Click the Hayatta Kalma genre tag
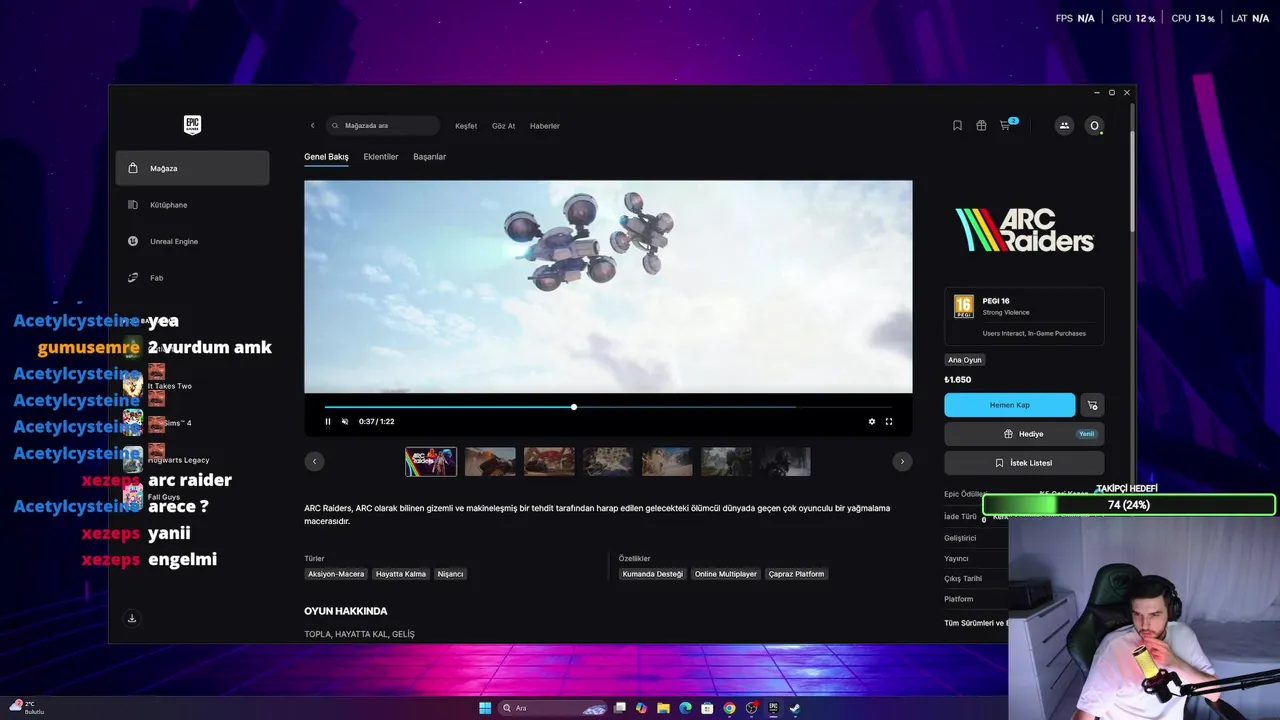The image size is (1280, 720). (401, 574)
